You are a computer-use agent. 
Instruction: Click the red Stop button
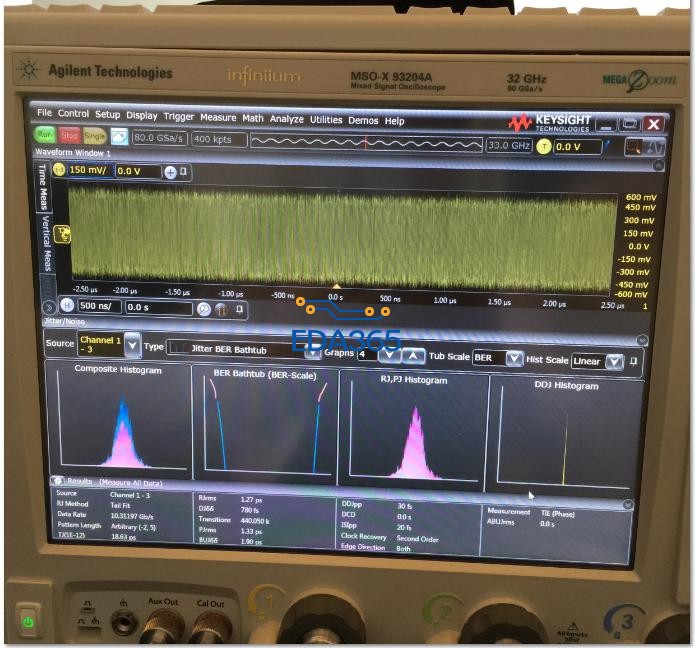click(69, 135)
